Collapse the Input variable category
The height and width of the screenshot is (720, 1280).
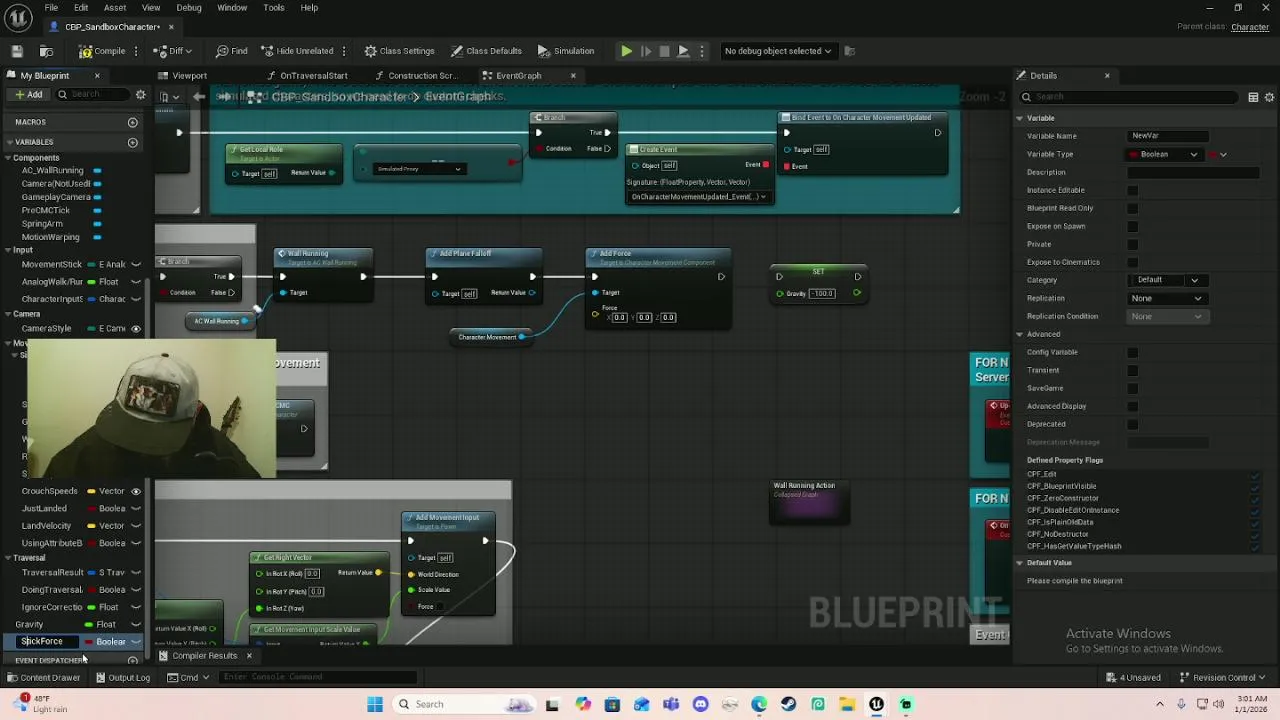[x=9, y=251]
